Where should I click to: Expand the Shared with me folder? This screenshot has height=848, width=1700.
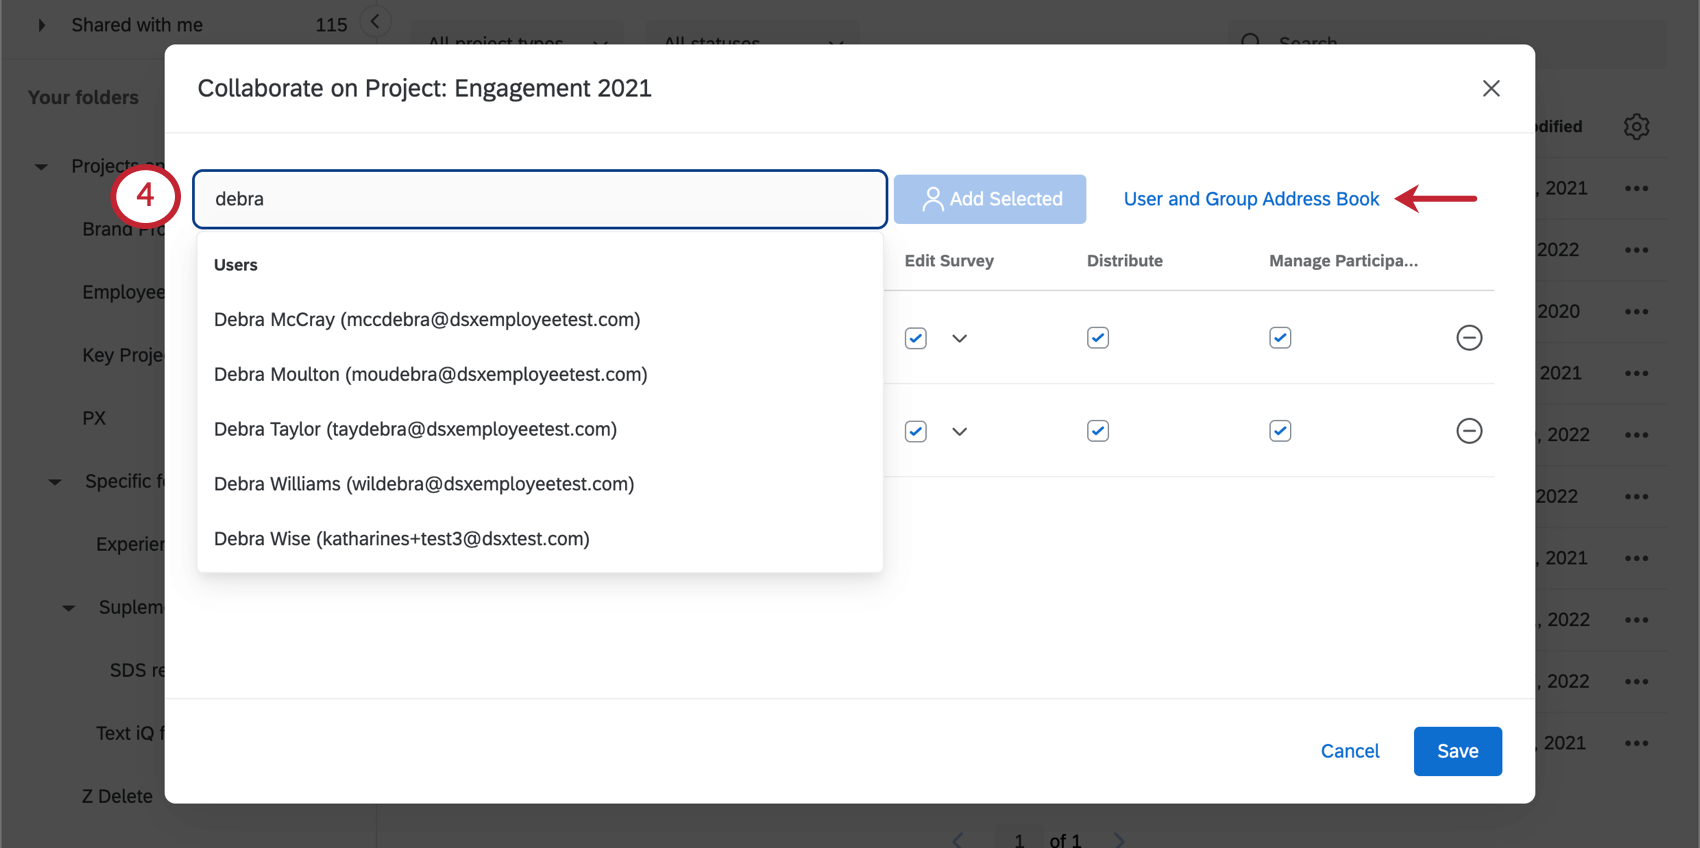pyautogui.click(x=41, y=25)
